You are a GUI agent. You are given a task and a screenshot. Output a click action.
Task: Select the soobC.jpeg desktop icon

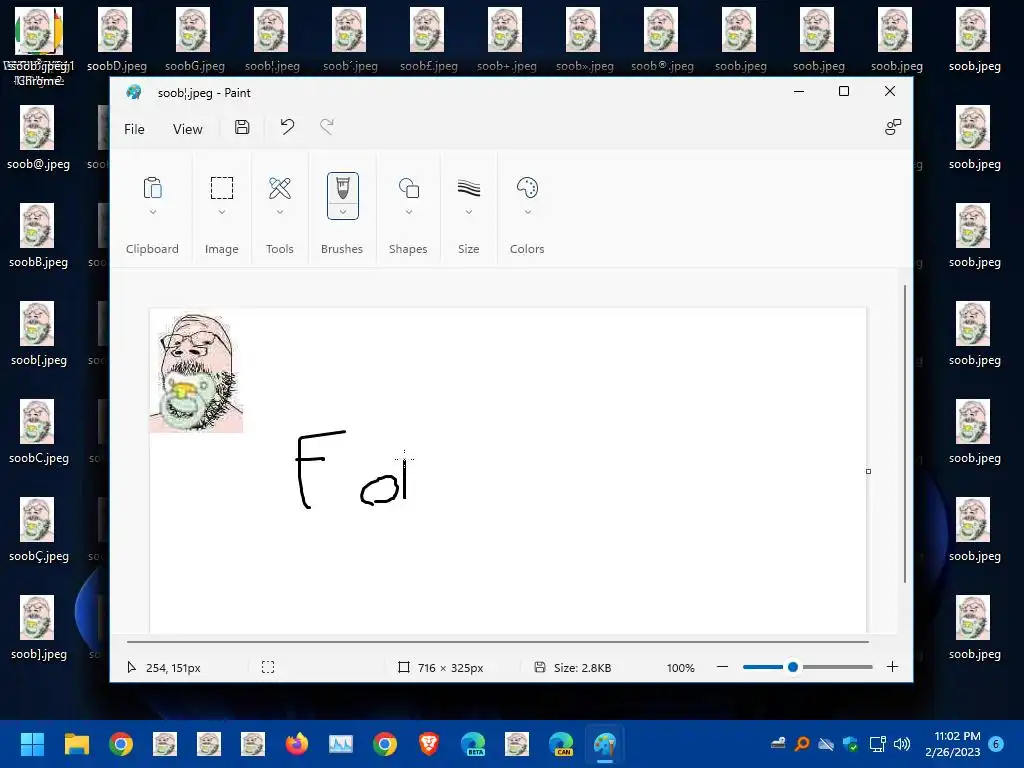pyautogui.click(x=38, y=431)
